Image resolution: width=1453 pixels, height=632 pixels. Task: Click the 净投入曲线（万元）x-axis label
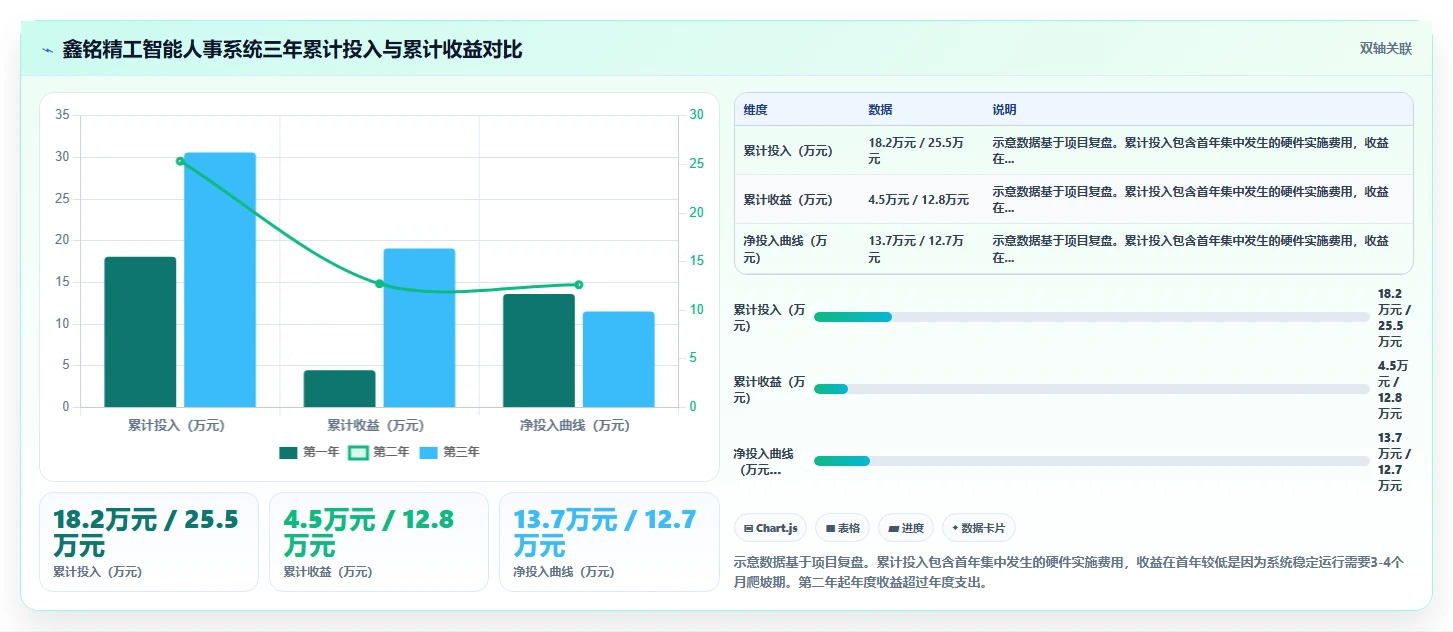click(575, 425)
